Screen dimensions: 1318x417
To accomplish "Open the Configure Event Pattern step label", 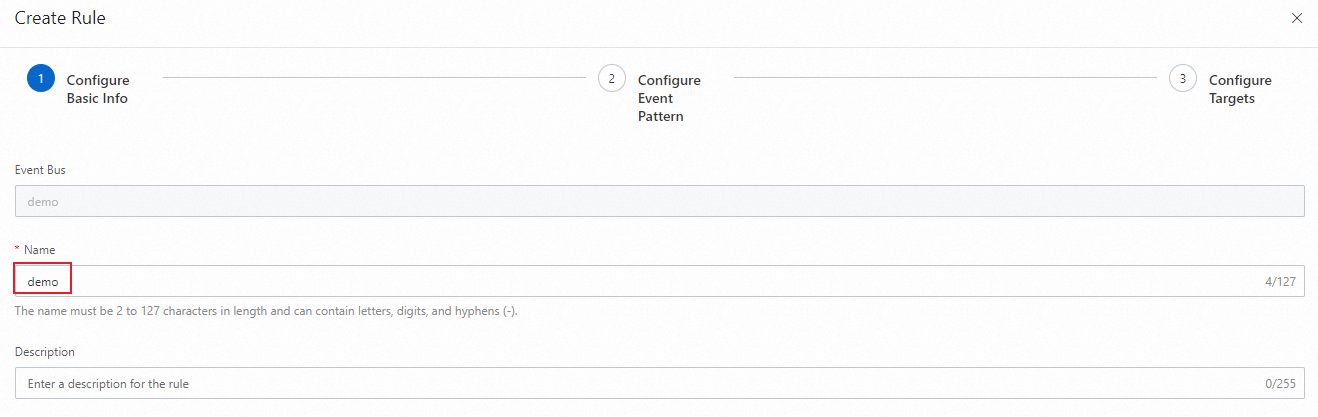I will tap(669, 98).
